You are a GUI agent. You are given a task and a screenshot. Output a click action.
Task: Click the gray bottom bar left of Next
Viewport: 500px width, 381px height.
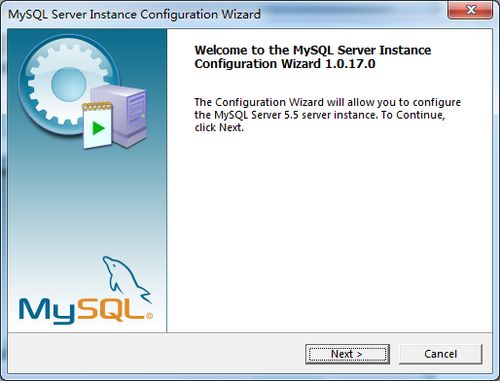tap(157, 353)
